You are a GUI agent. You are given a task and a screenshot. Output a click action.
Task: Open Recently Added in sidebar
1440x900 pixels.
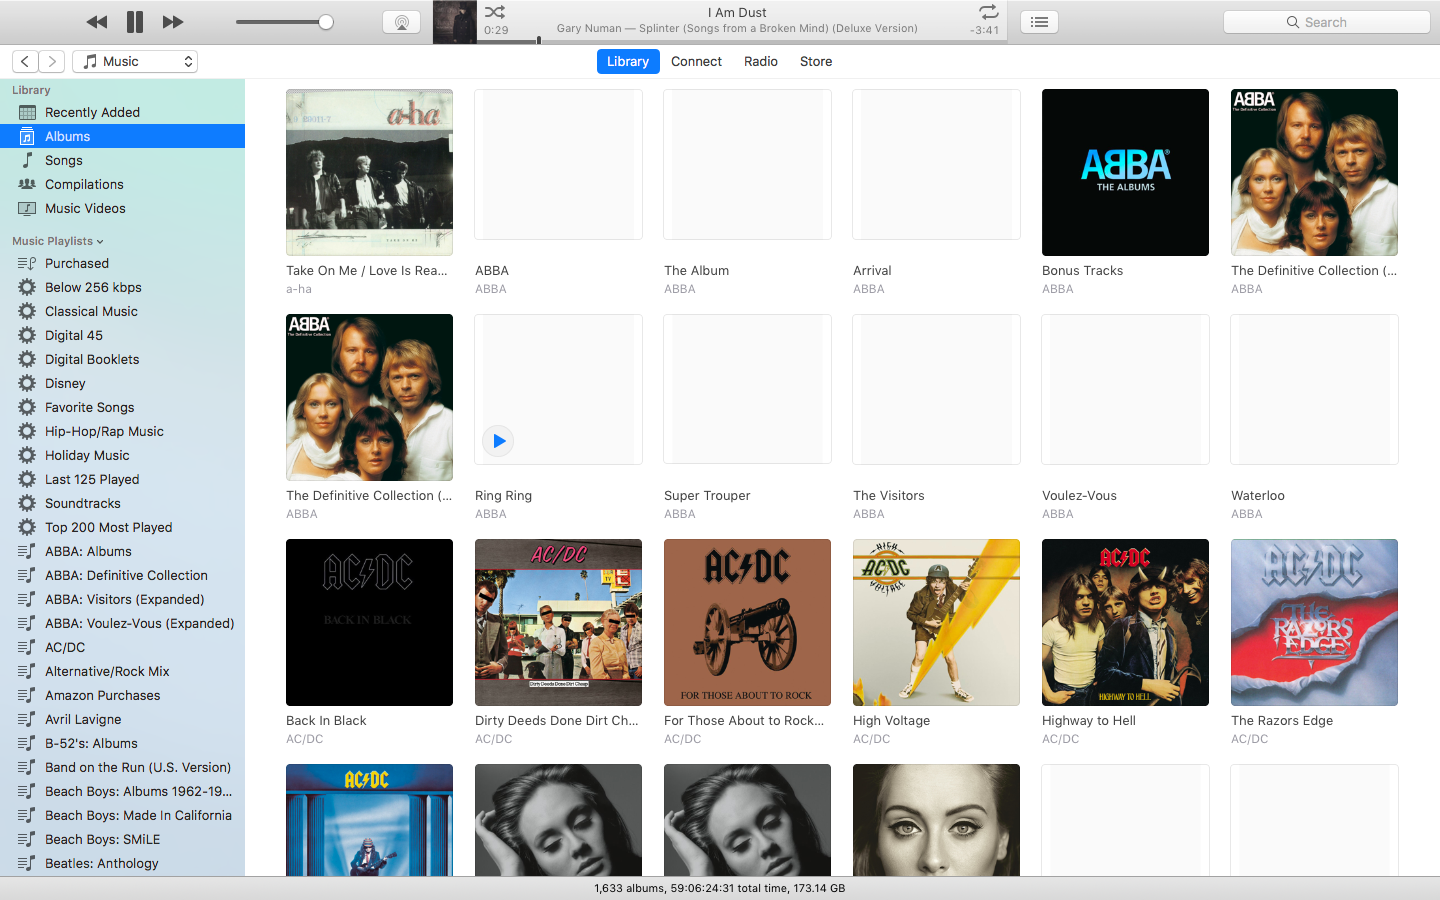(122, 112)
